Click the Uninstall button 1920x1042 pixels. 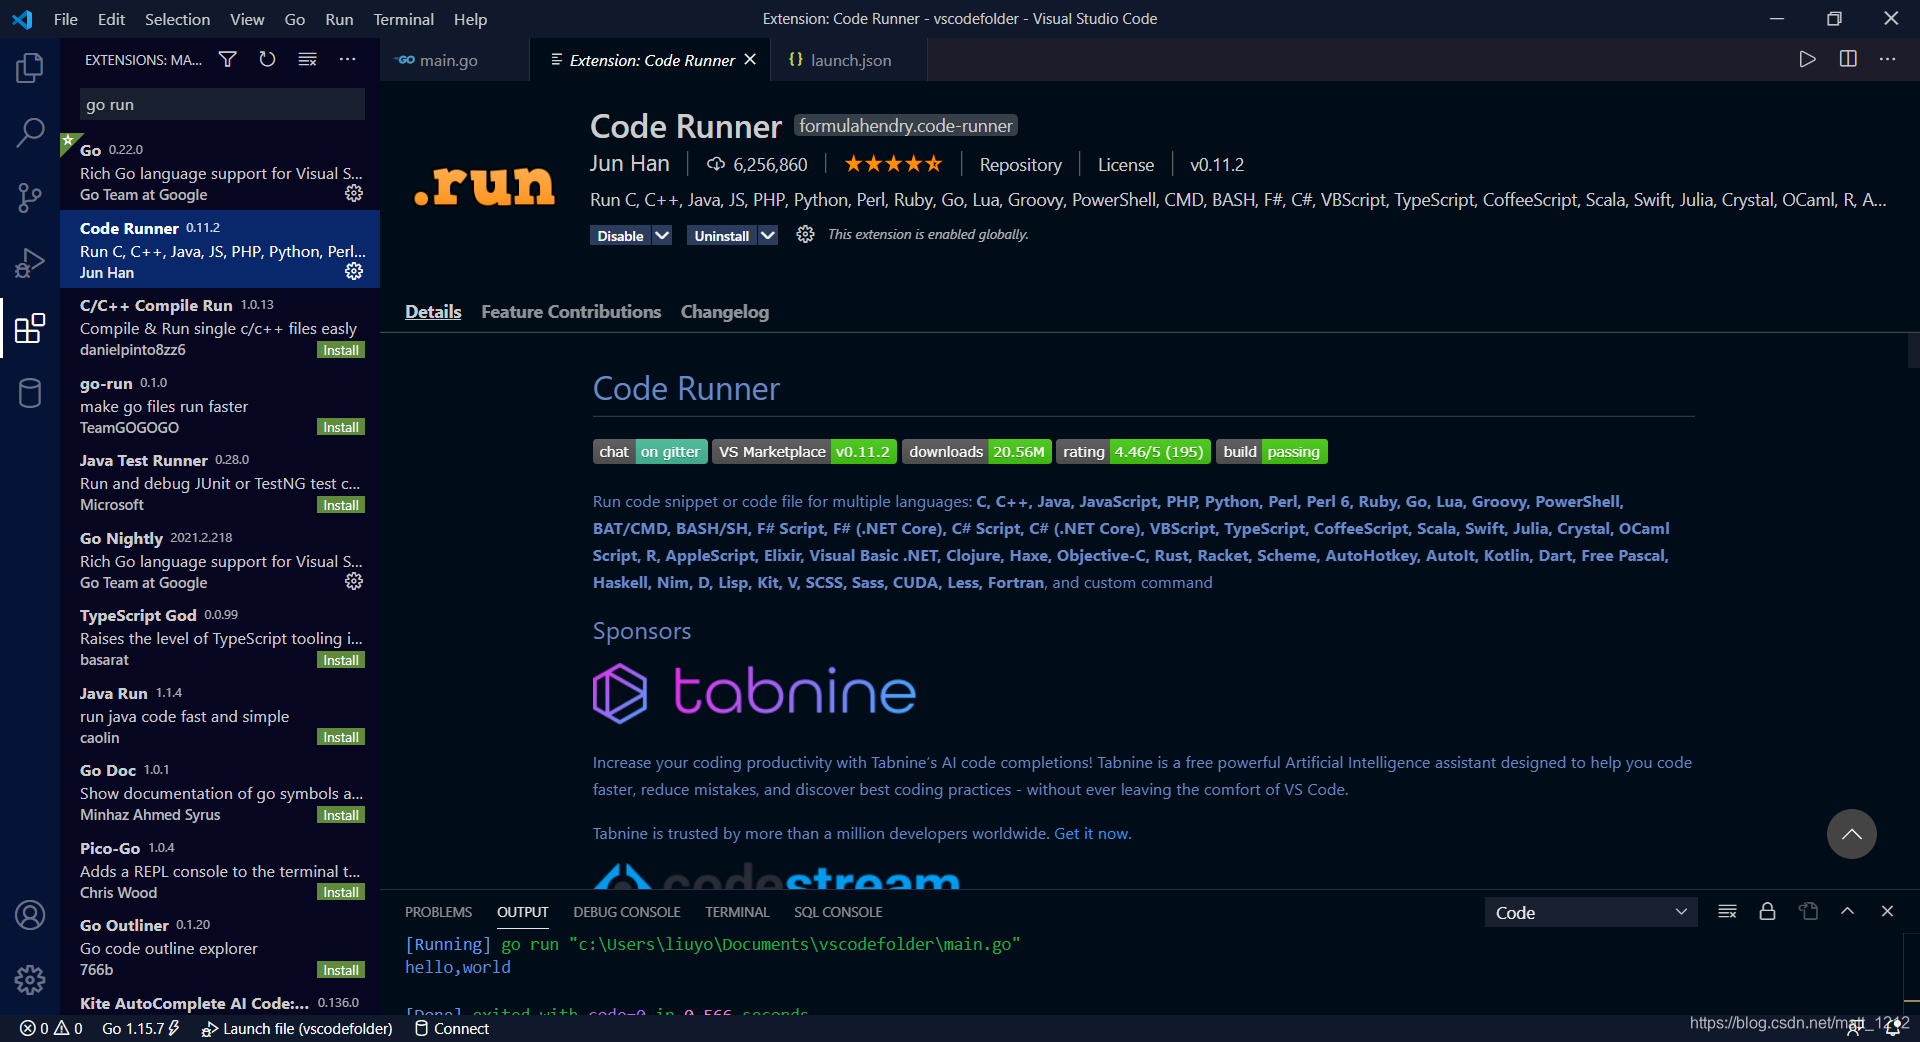[721, 235]
